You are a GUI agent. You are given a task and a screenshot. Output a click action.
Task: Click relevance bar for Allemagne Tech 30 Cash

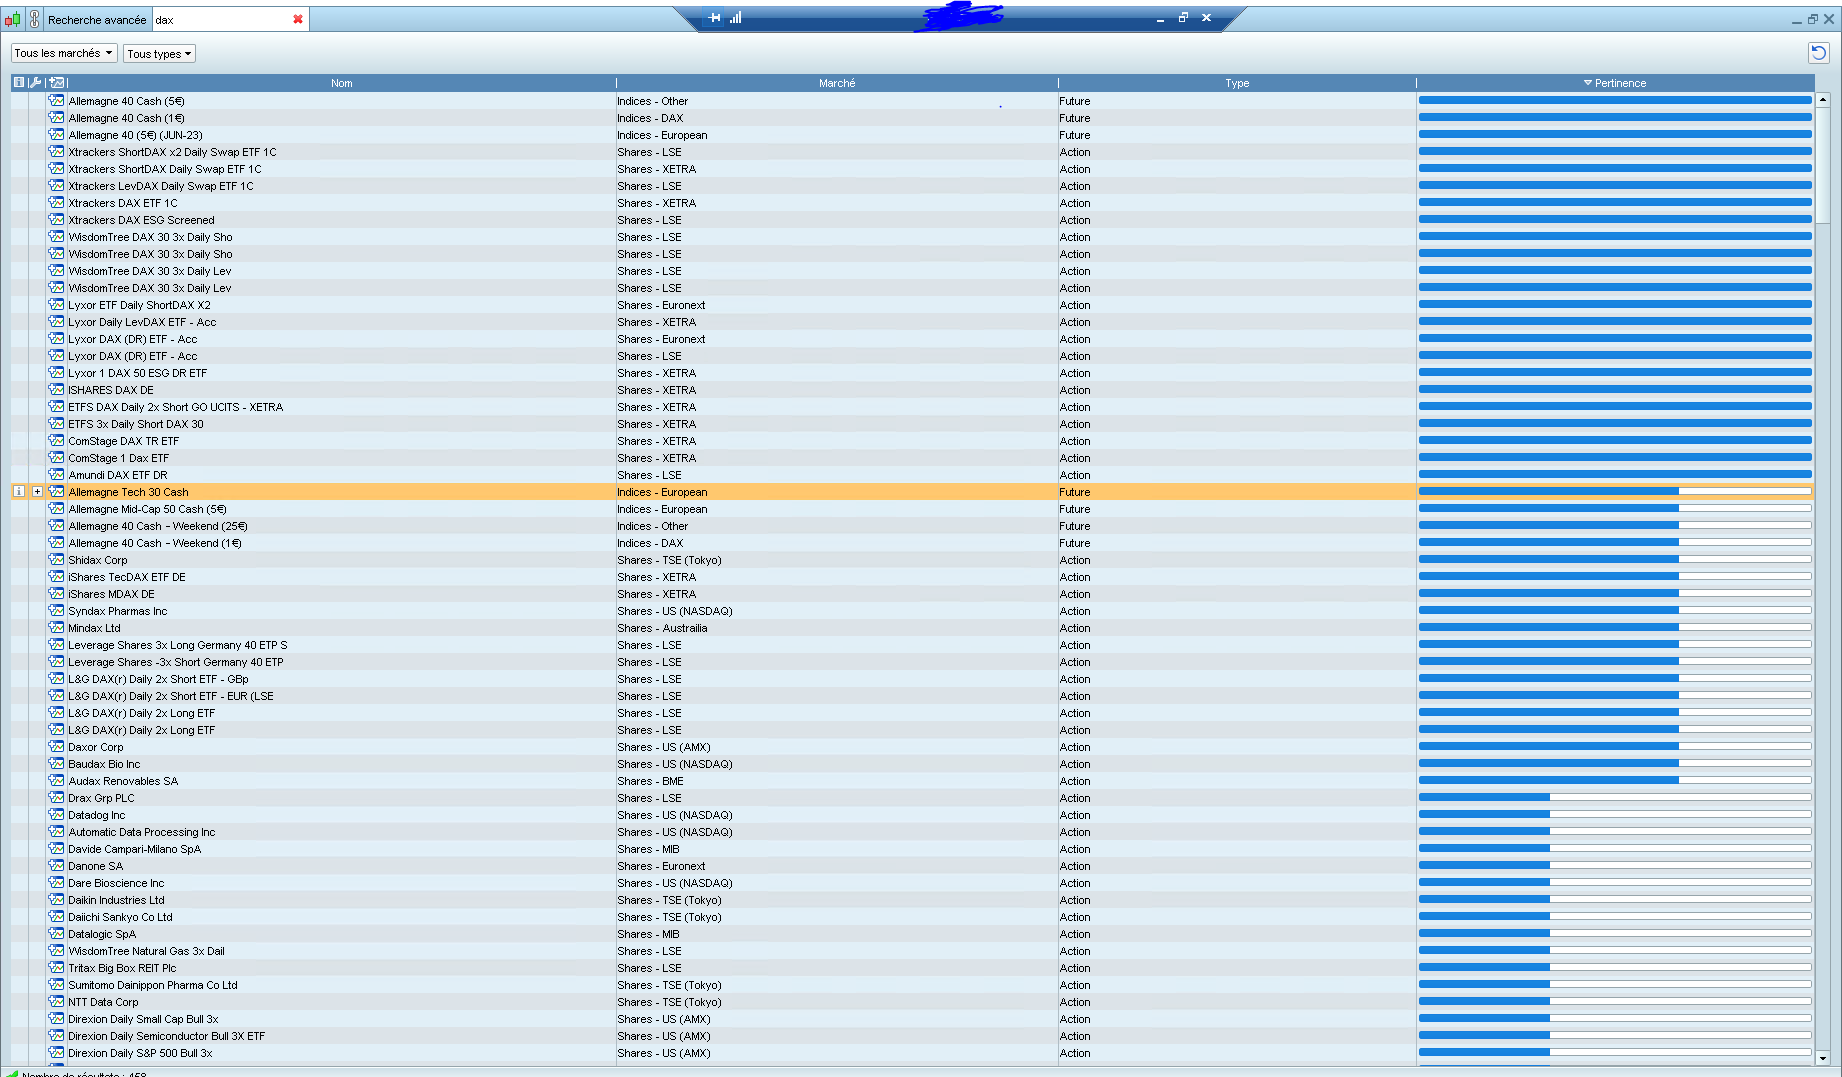(1615, 492)
